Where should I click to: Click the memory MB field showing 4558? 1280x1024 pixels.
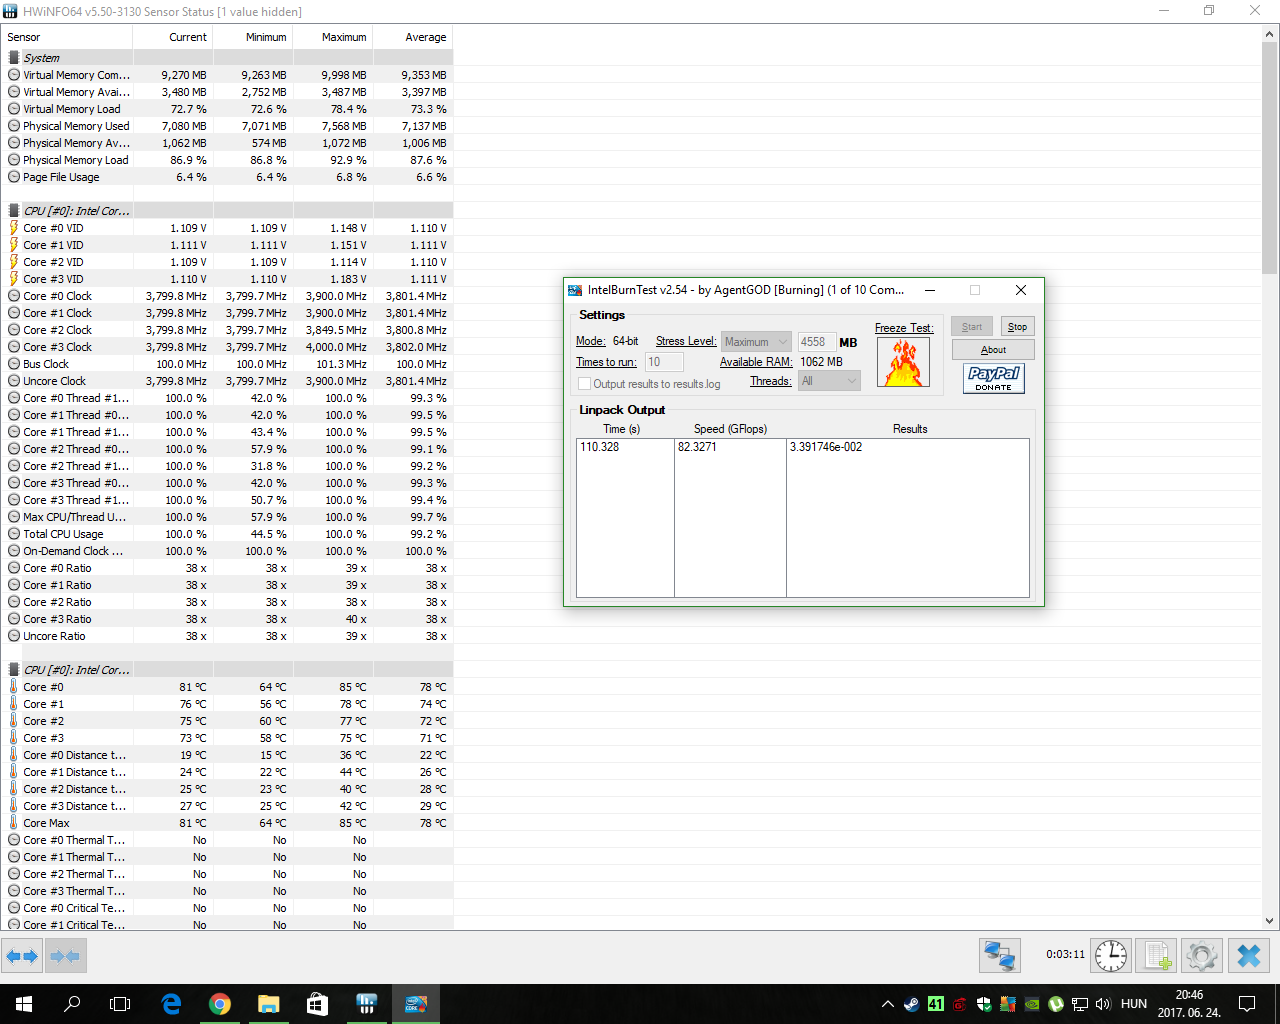point(817,342)
